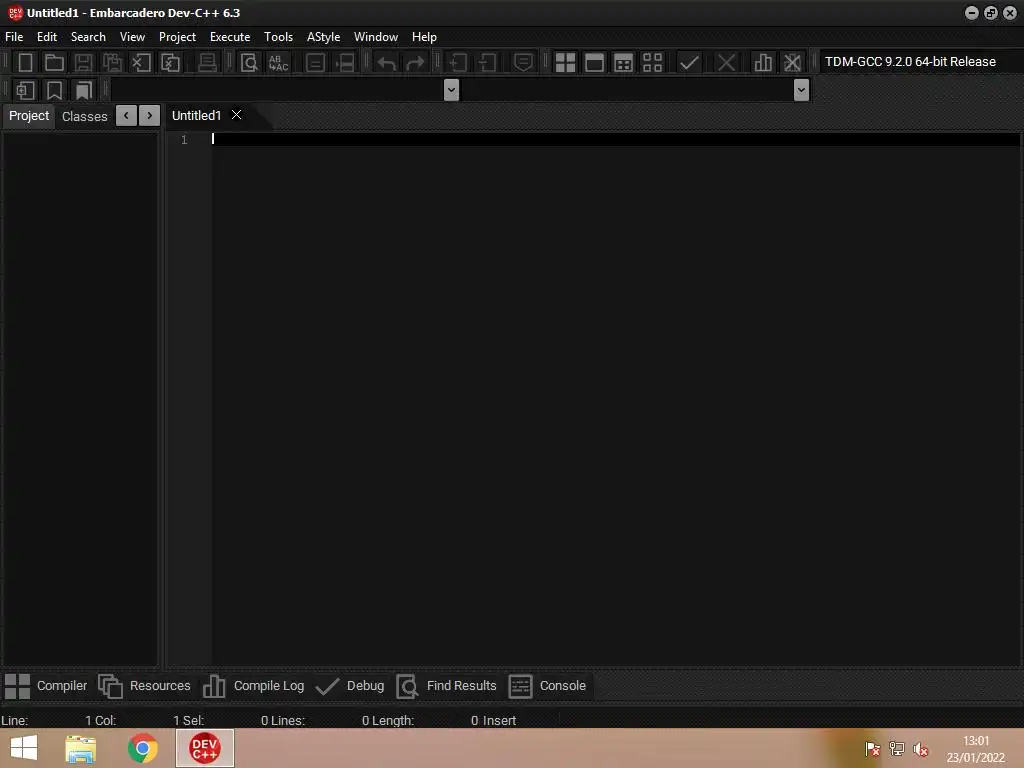Viewport: 1024px width, 768px height.
Task: Open the Edit menu
Action: 46,37
